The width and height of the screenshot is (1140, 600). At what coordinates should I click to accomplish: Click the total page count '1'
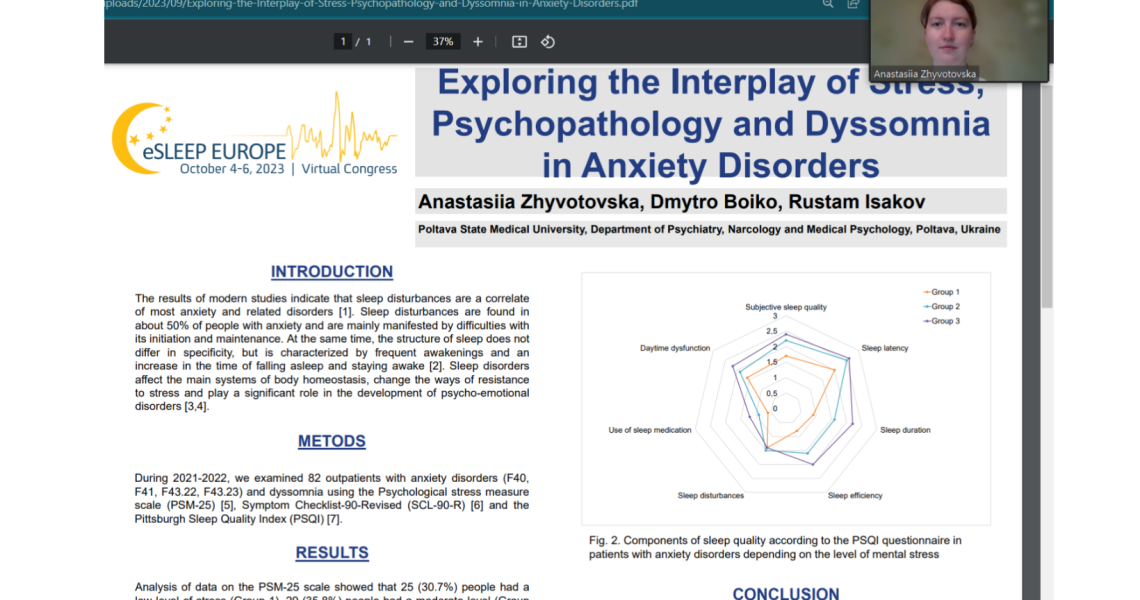pos(369,42)
